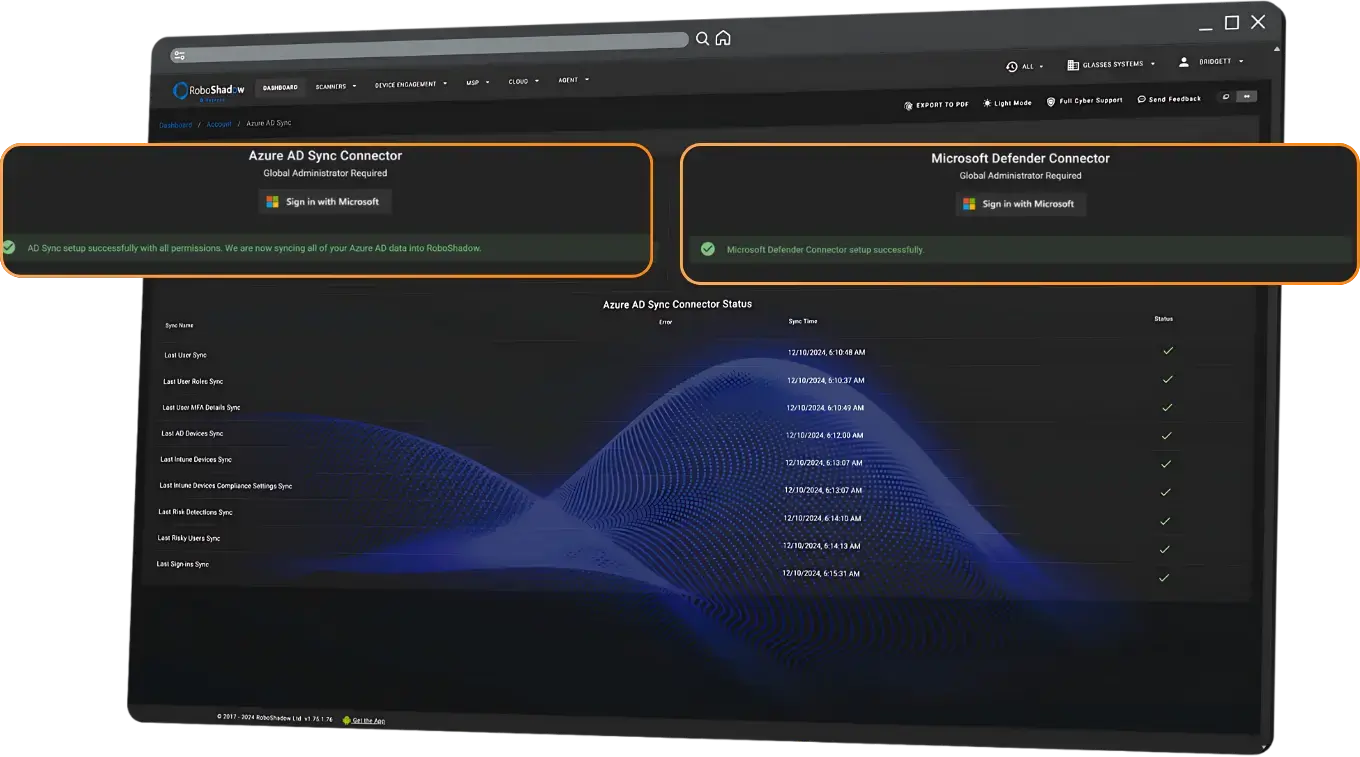The image size is (1360, 757).
Task: Click the Sync Time column header
Action: point(803,321)
